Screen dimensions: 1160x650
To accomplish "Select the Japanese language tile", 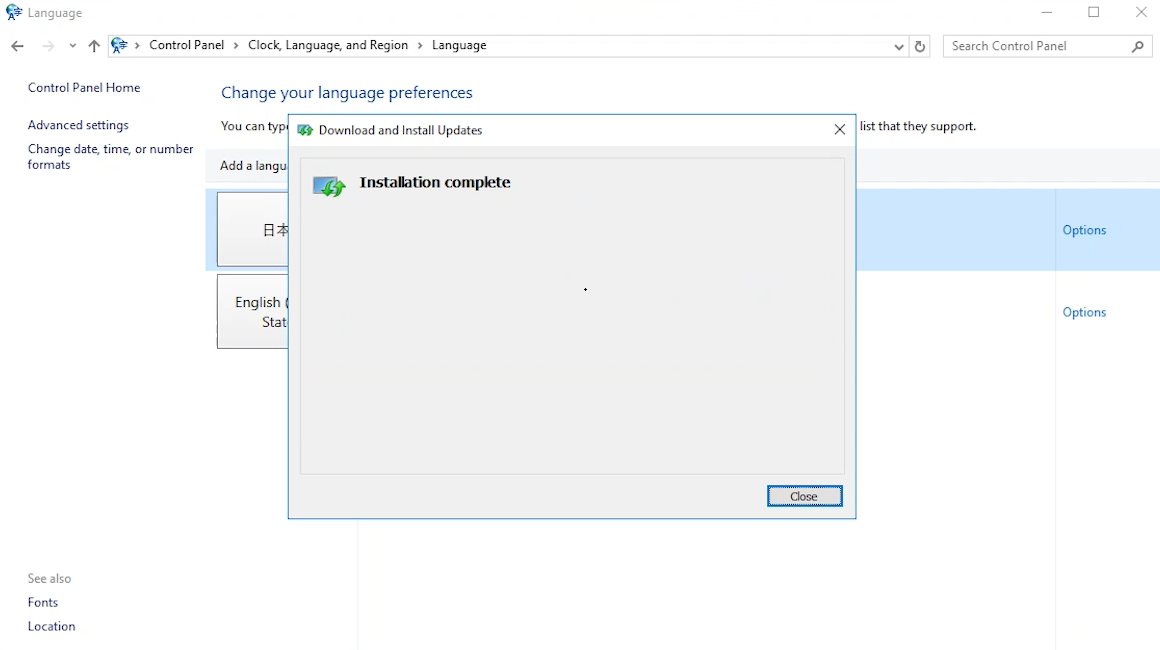I will tap(253, 229).
